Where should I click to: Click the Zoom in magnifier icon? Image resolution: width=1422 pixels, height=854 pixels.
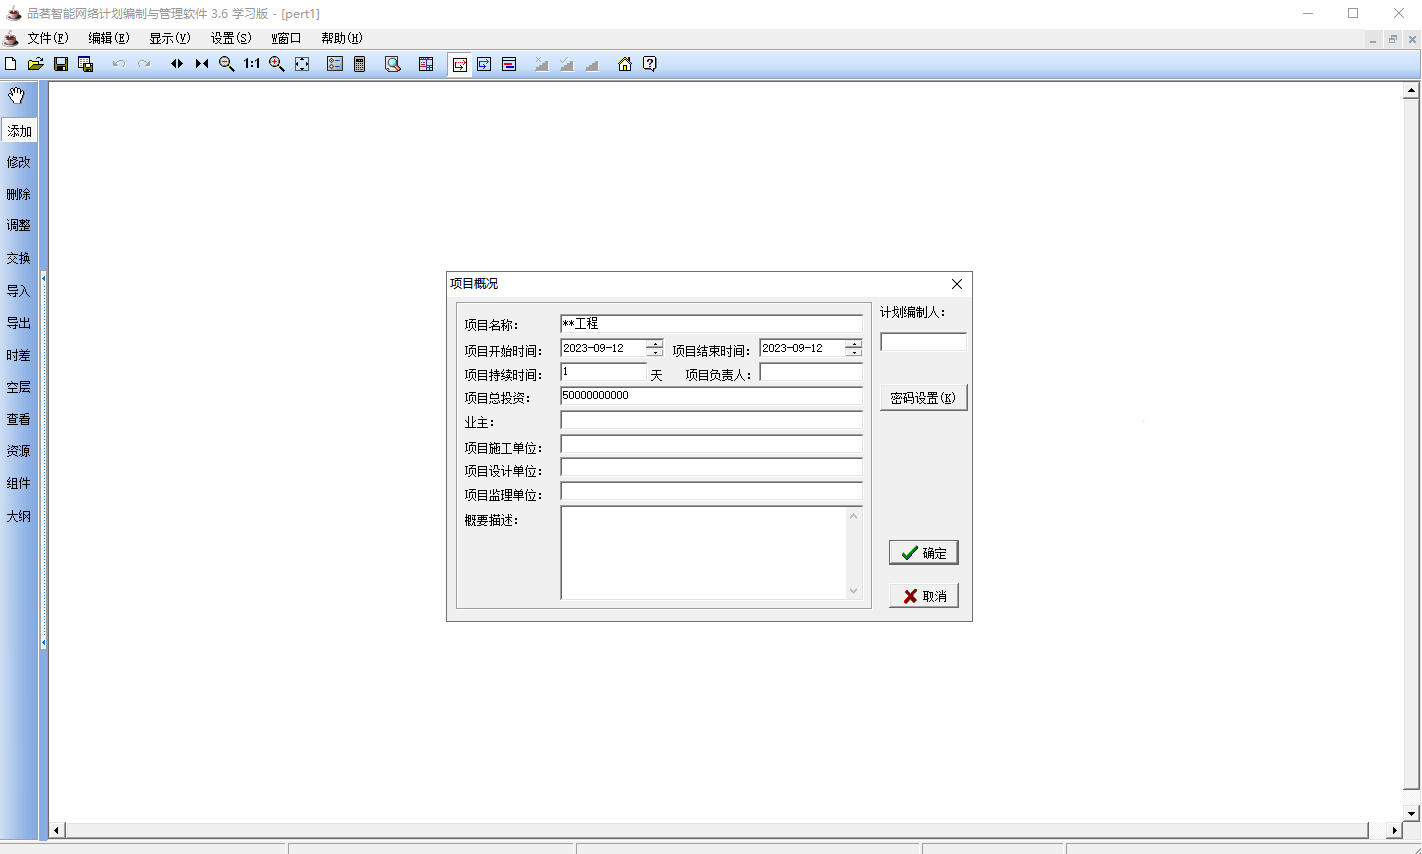click(x=277, y=64)
